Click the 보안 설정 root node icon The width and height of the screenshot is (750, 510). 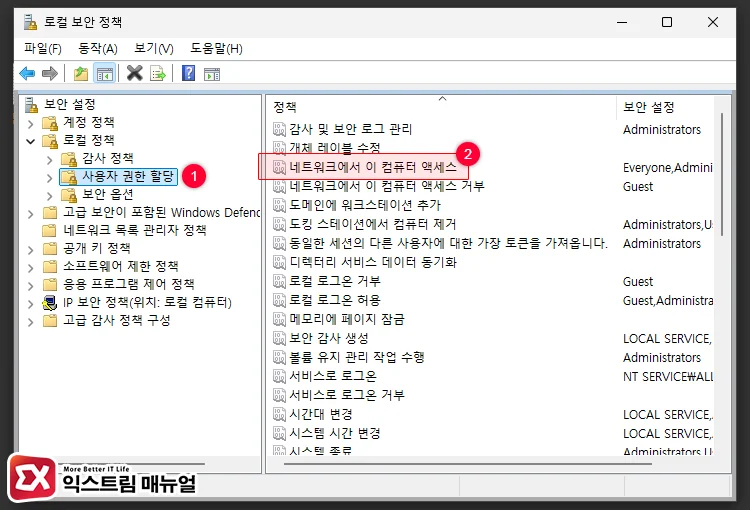point(31,104)
